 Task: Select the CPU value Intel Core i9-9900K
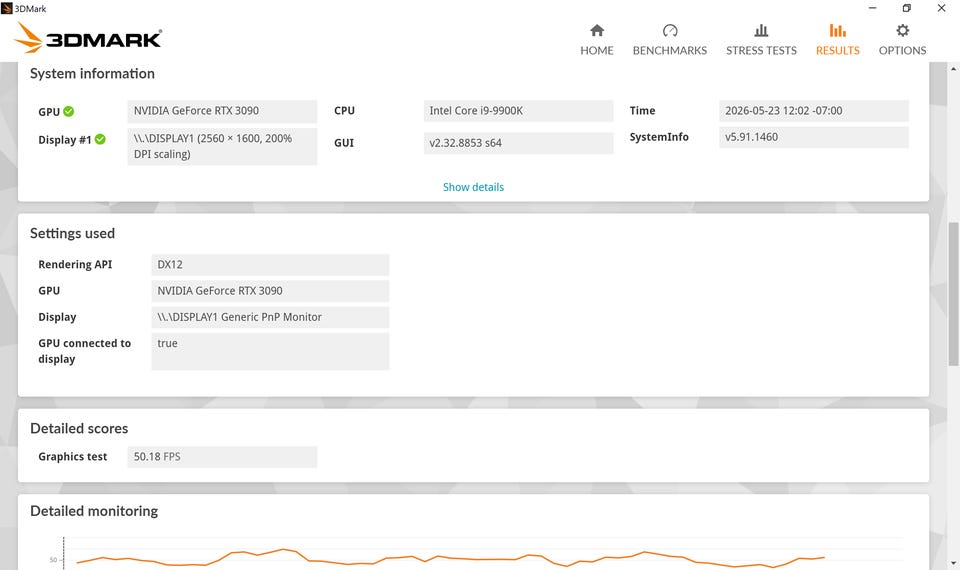tap(518, 111)
